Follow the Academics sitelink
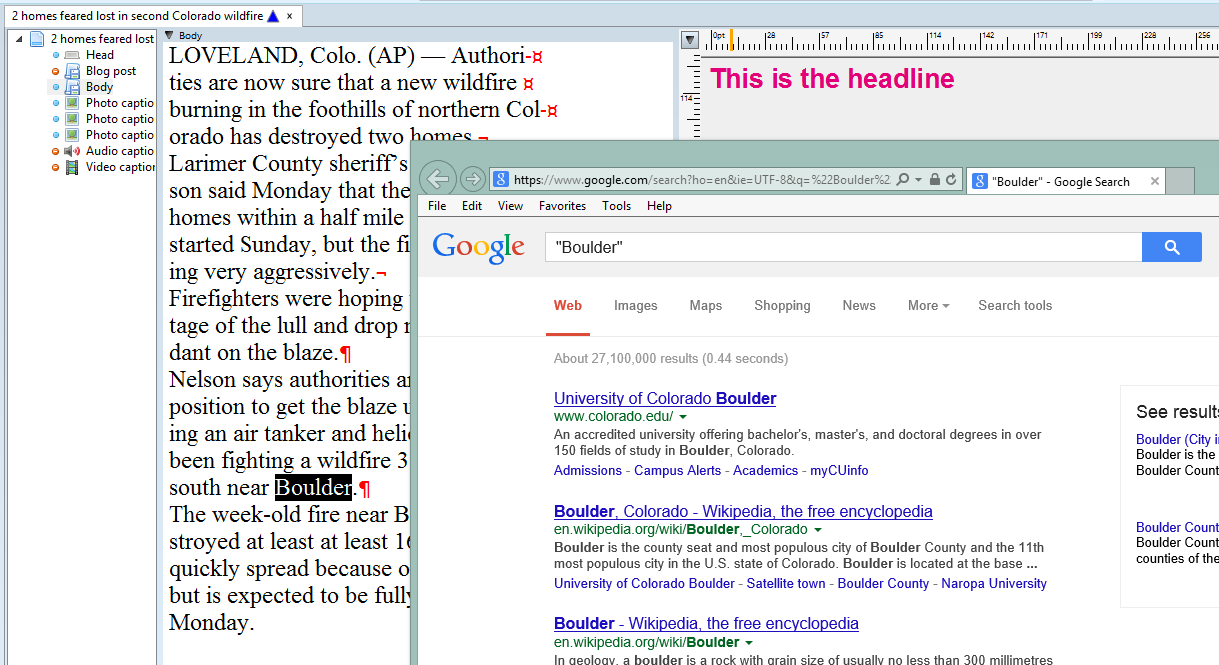This screenshot has width=1219, height=665. pyautogui.click(x=766, y=471)
